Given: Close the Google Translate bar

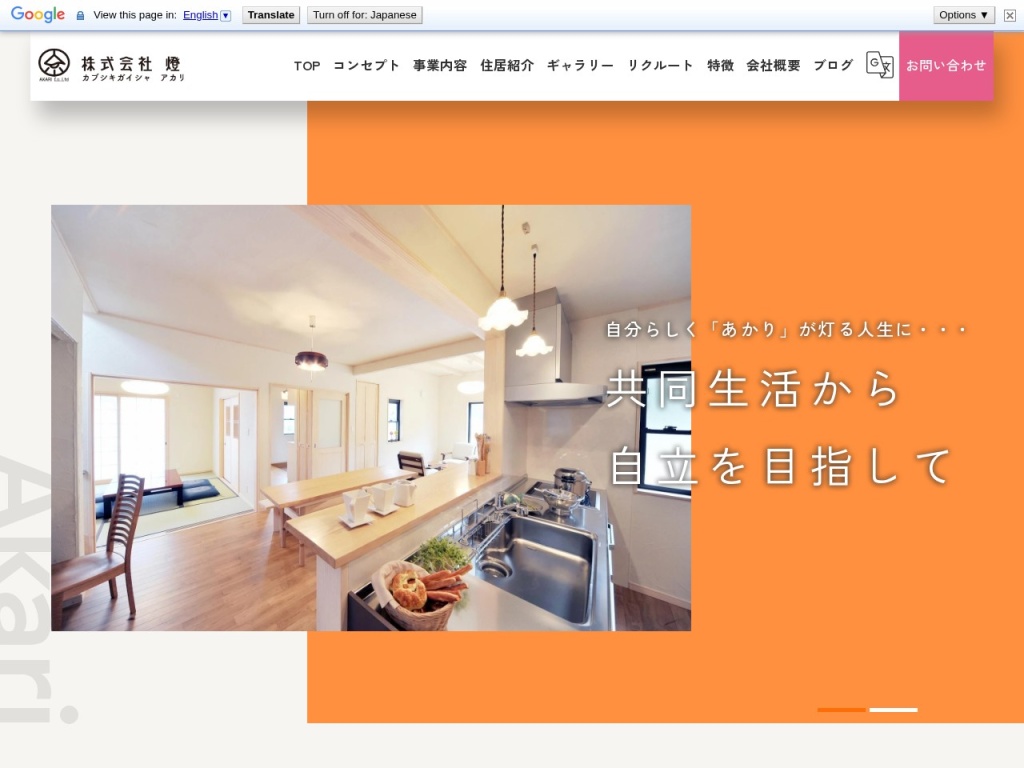Looking at the screenshot, I should (1010, 15).
